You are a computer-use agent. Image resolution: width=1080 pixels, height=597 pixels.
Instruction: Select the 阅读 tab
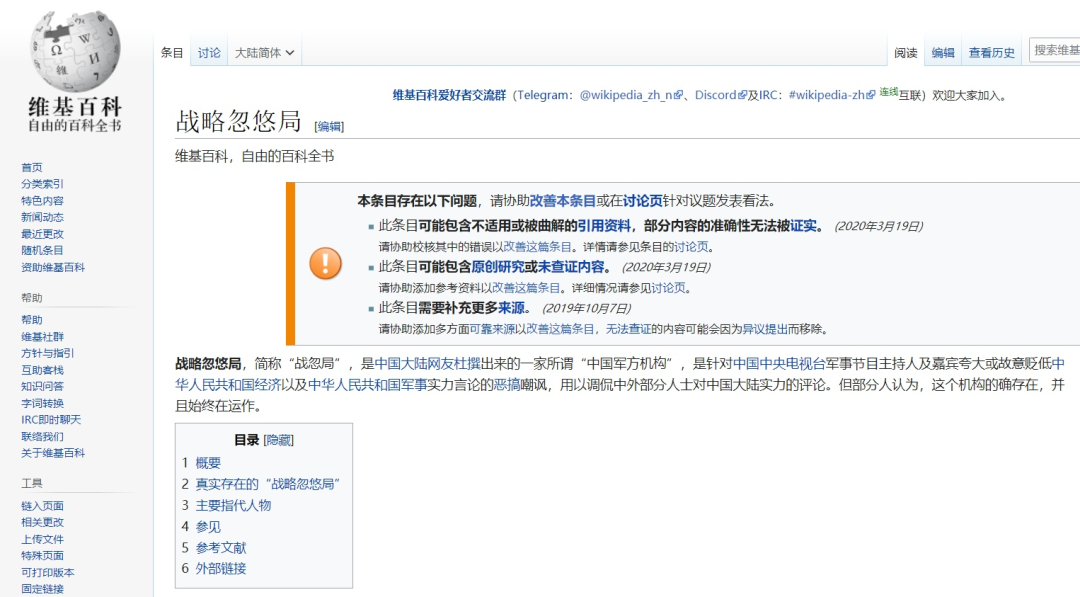(906, 53)
